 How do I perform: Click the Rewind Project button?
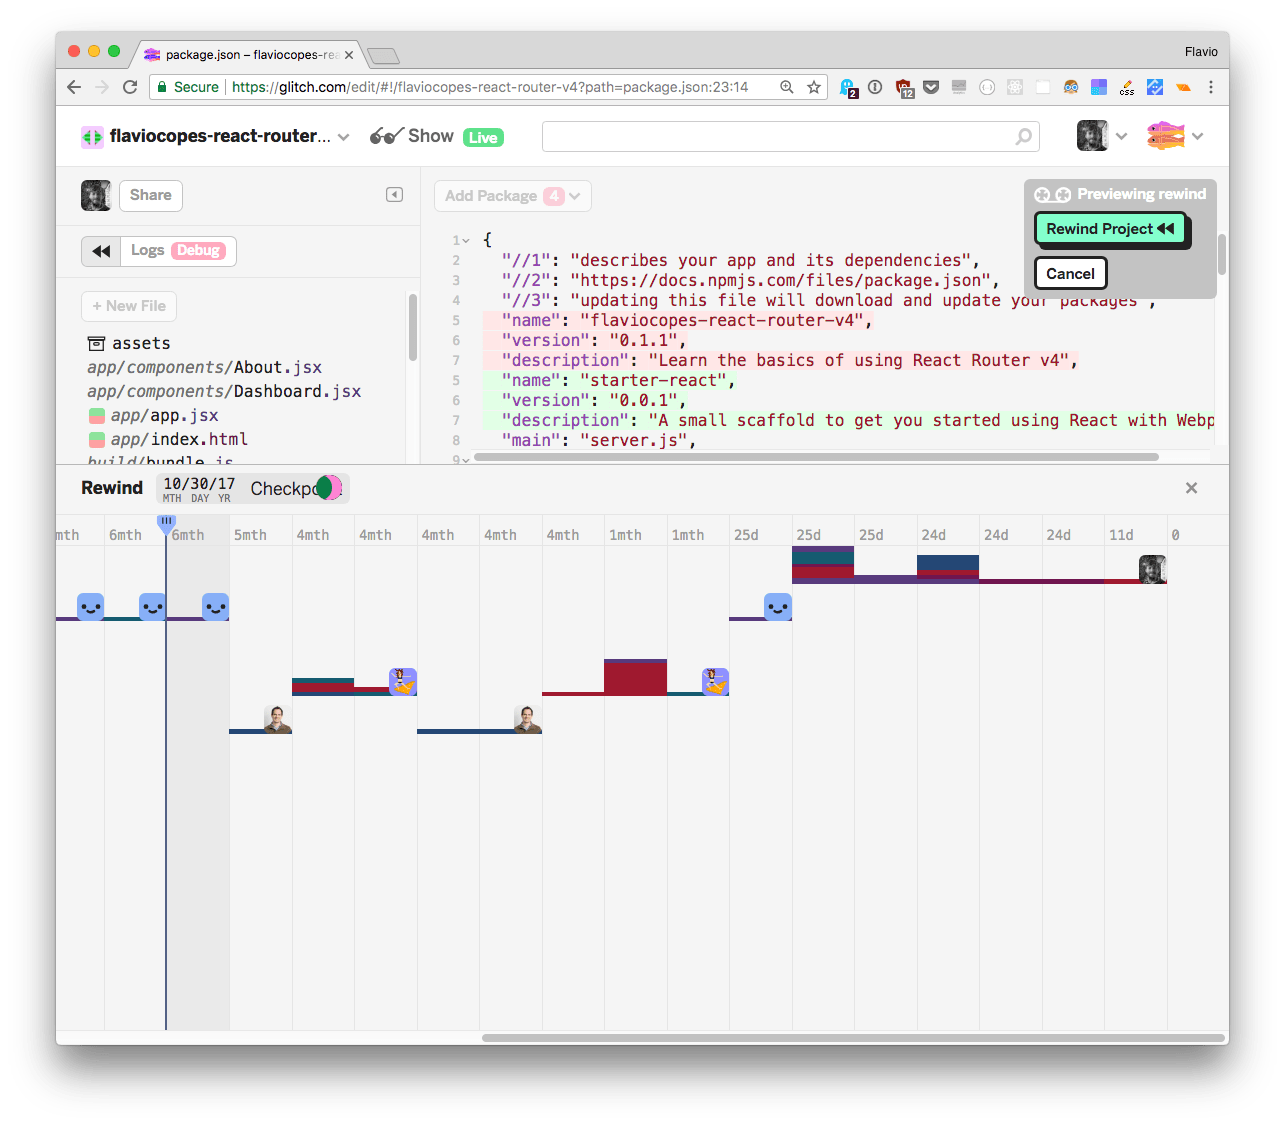(x=1110, y=229)
